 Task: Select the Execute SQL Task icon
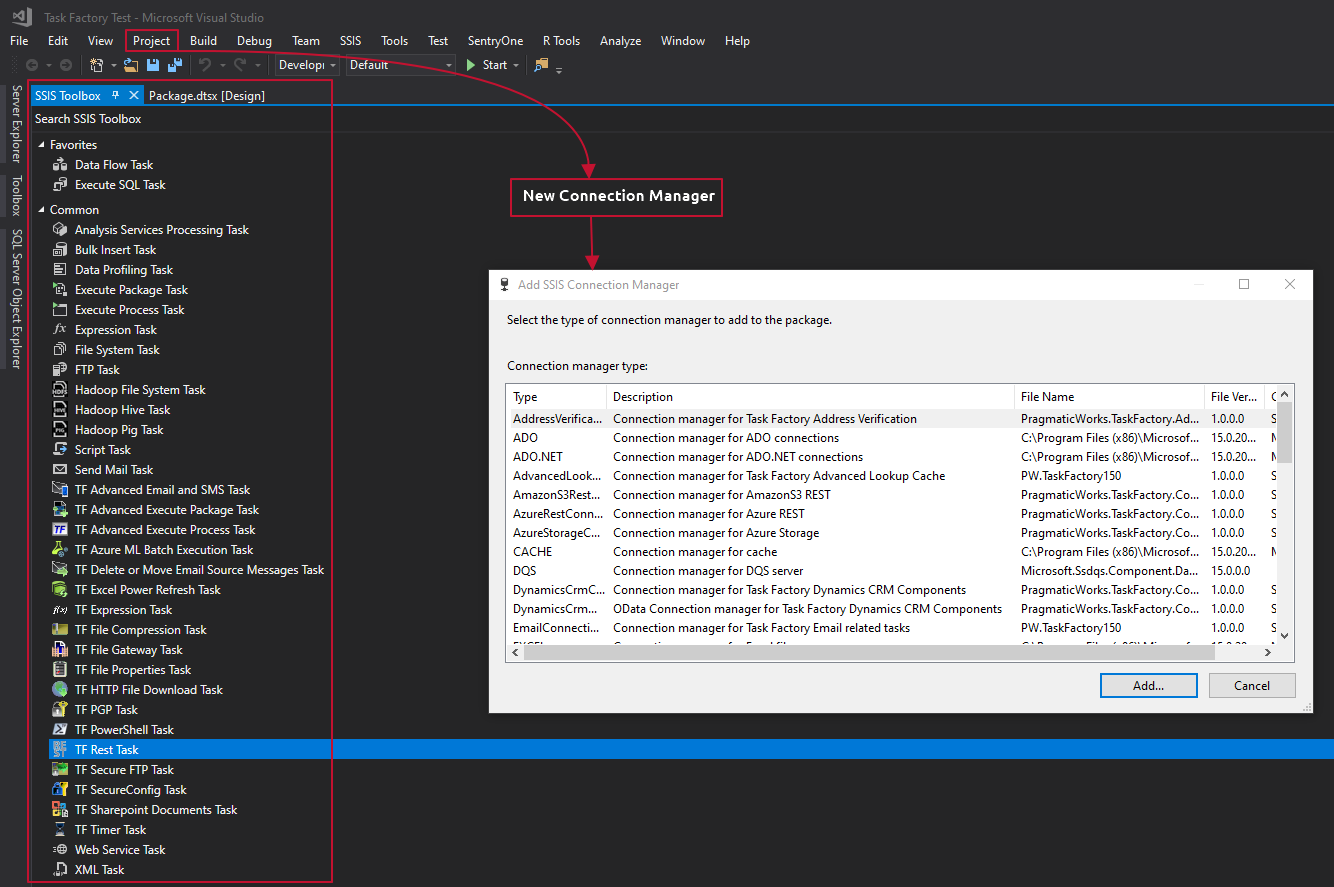[x=59, y=184]
